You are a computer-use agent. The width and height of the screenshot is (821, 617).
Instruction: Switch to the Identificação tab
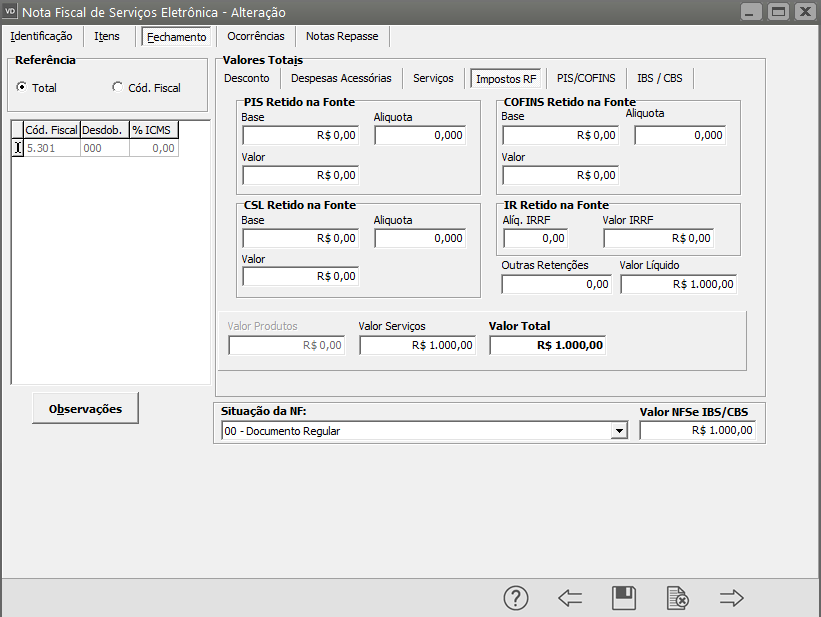pyautogui.click(x=41, y=36)
